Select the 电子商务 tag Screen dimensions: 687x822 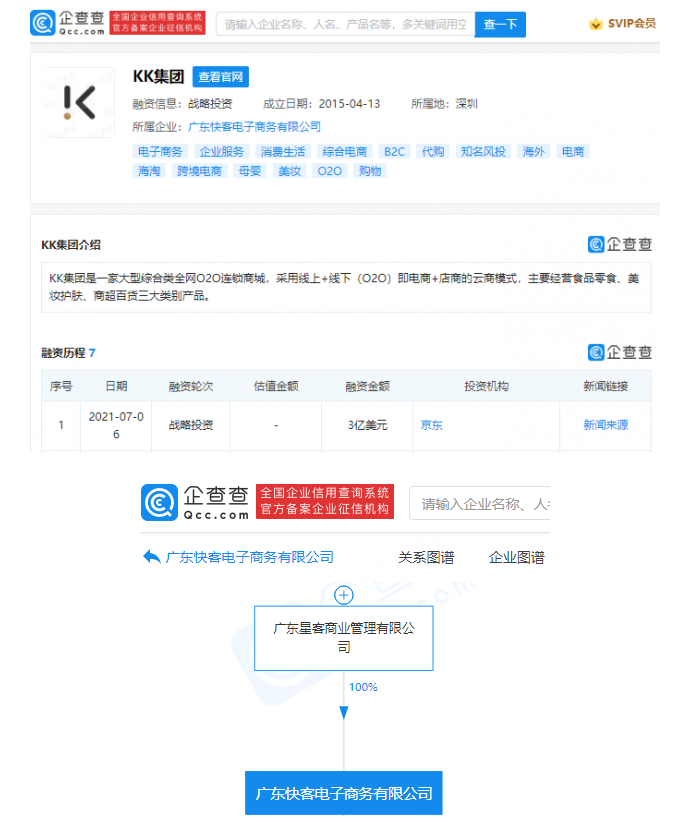(160, 152)
